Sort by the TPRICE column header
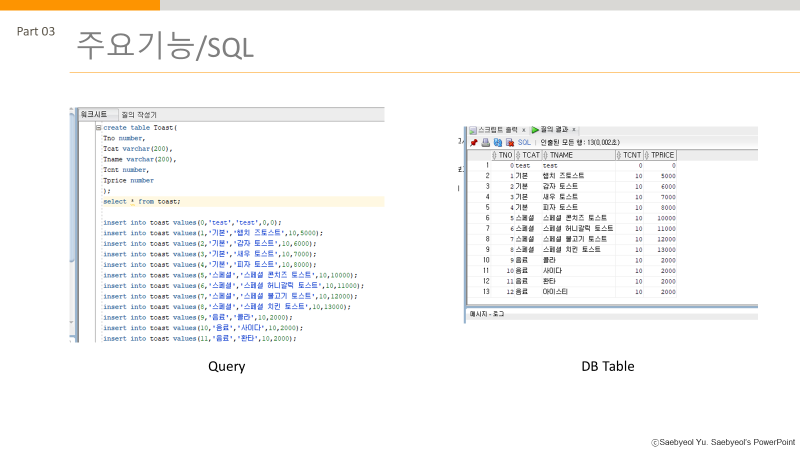The image size is (800, 450). click(659, 155)
